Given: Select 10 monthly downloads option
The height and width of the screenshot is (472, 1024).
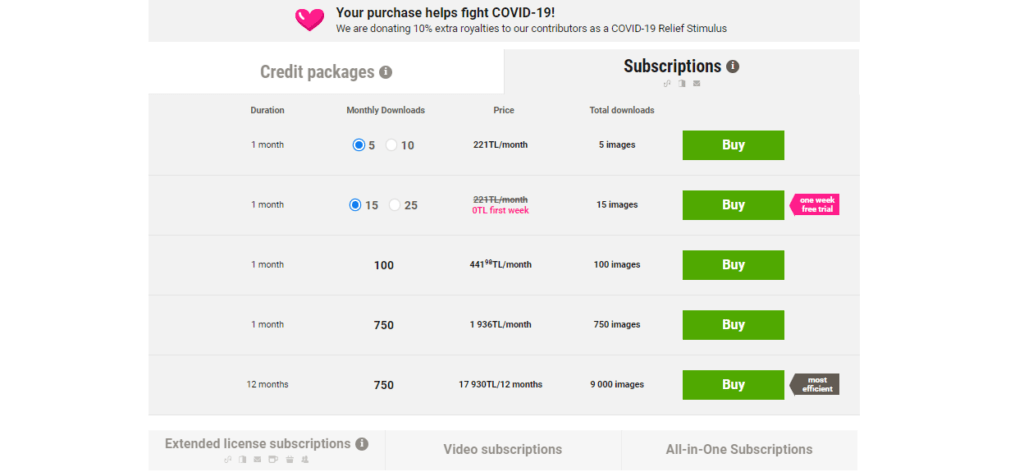Looking at the screenshot, I should (392, 145).
